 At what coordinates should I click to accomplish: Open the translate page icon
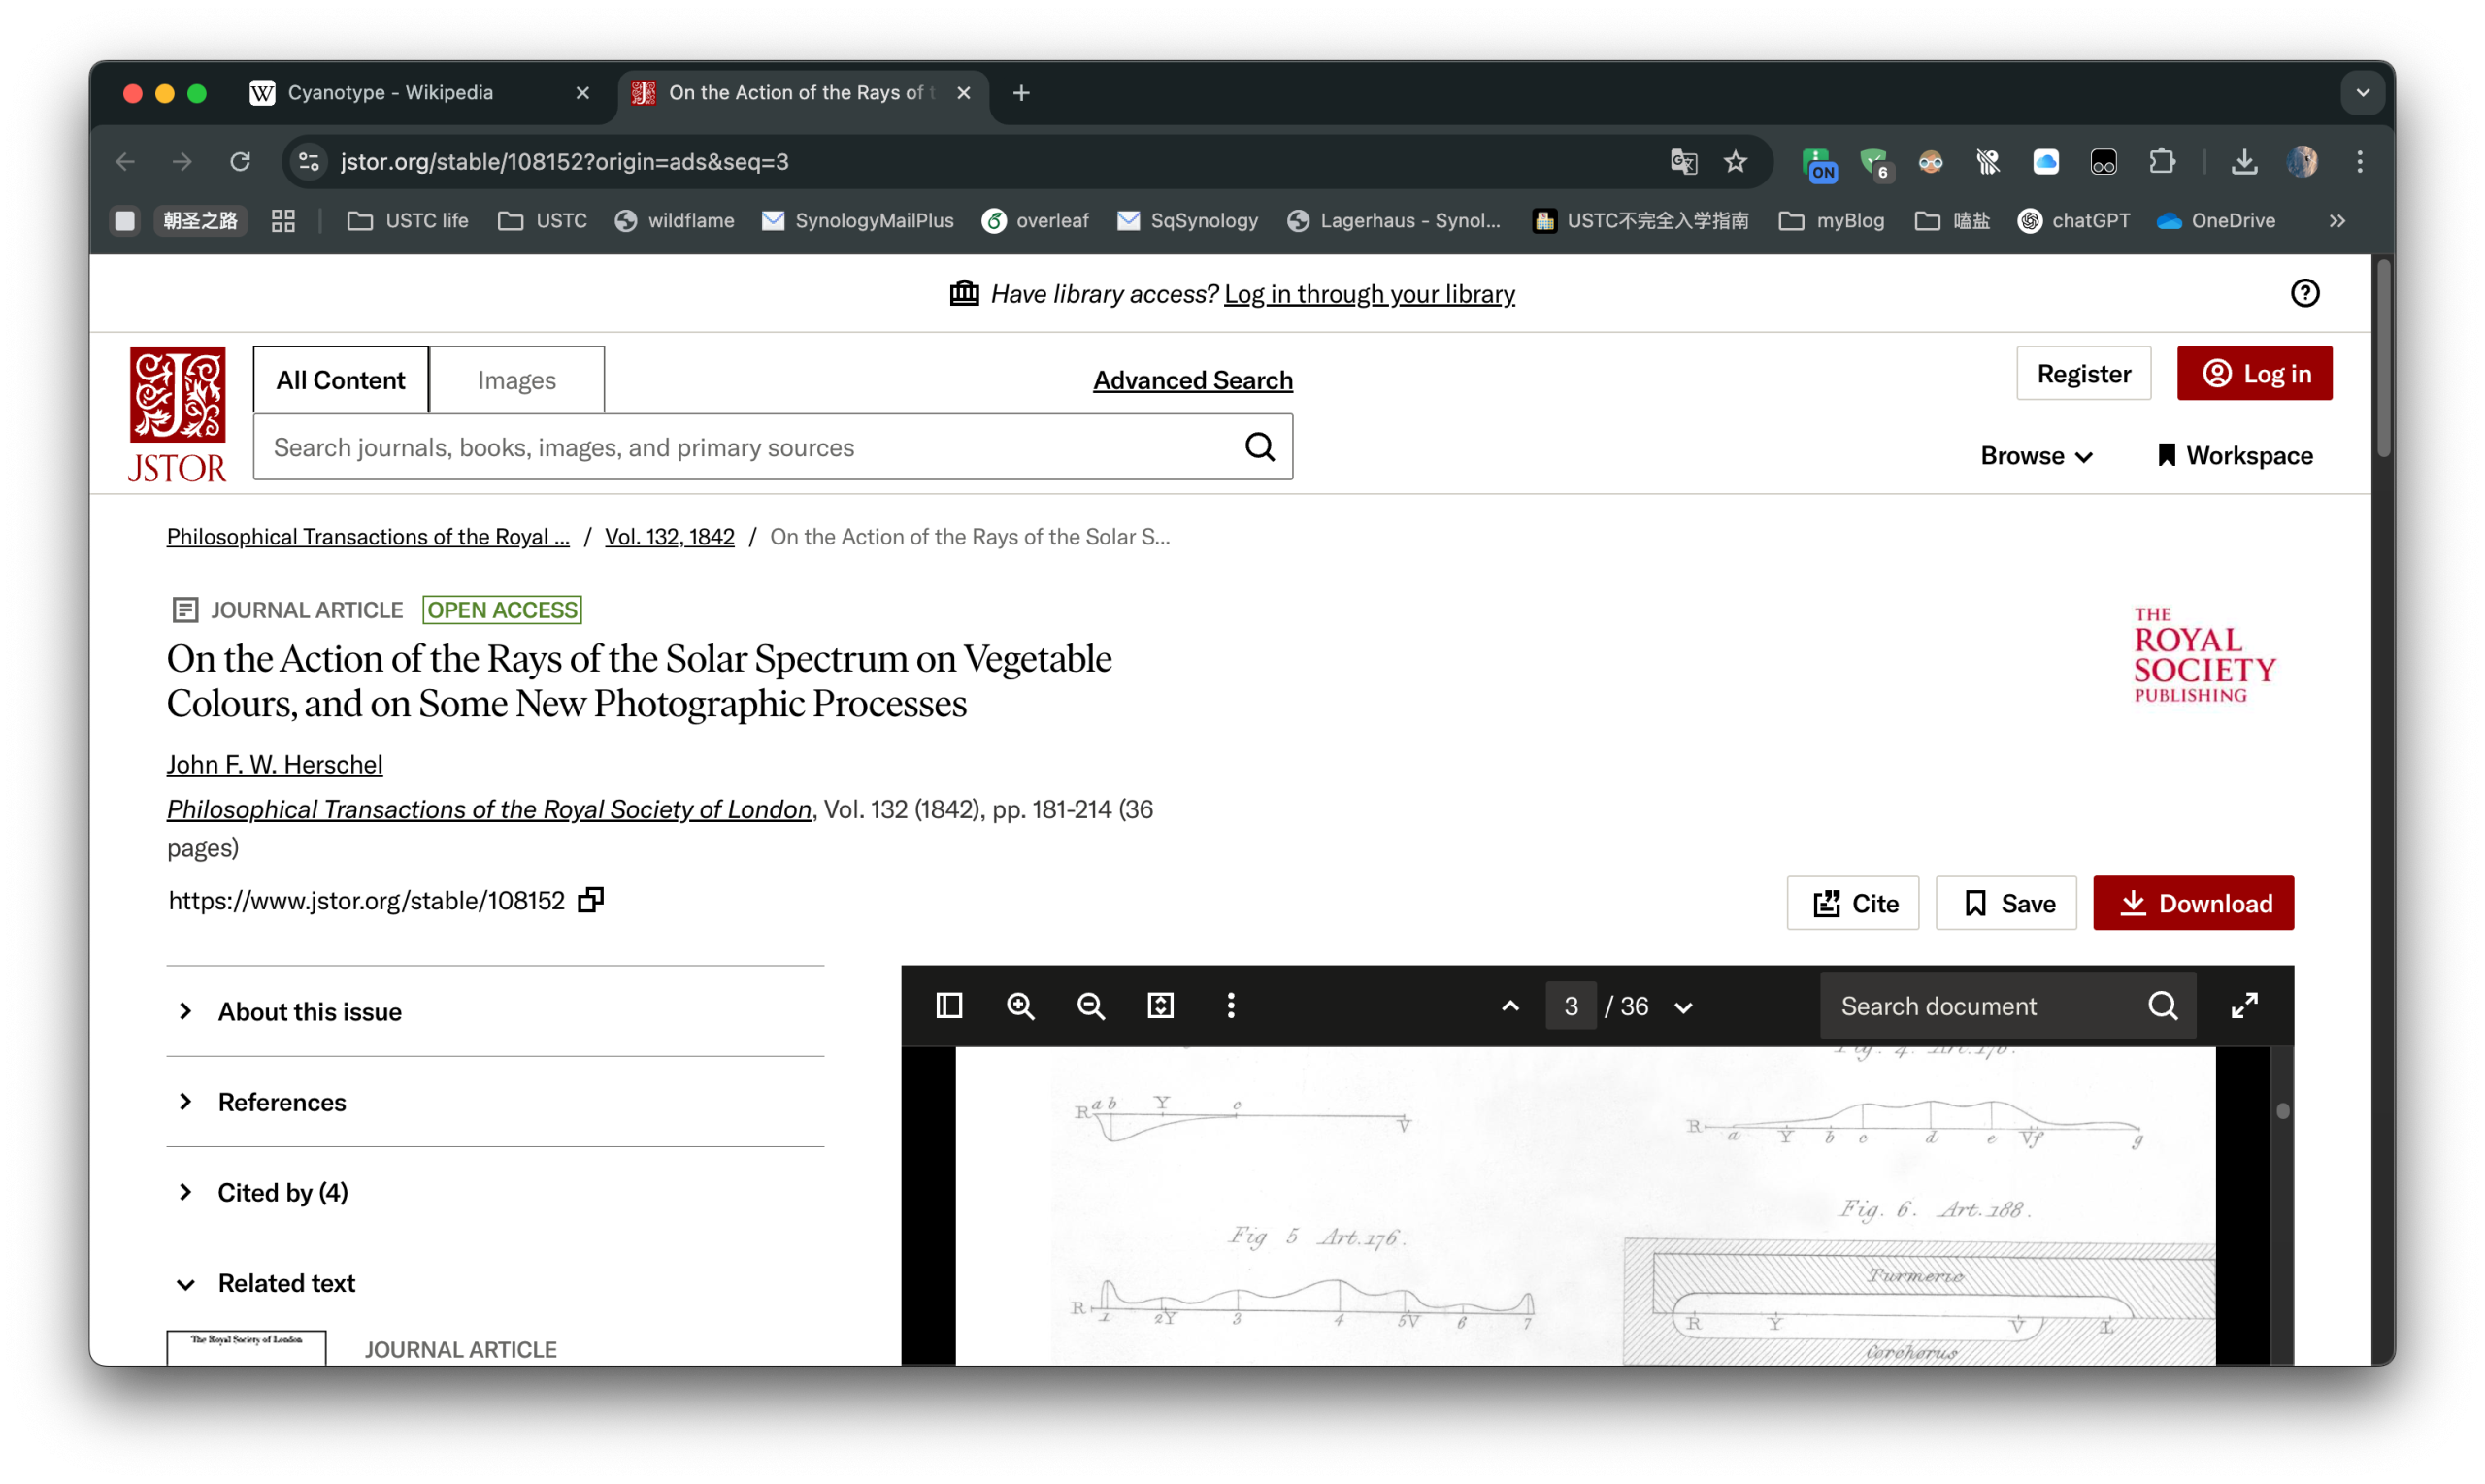[1683, 161]
